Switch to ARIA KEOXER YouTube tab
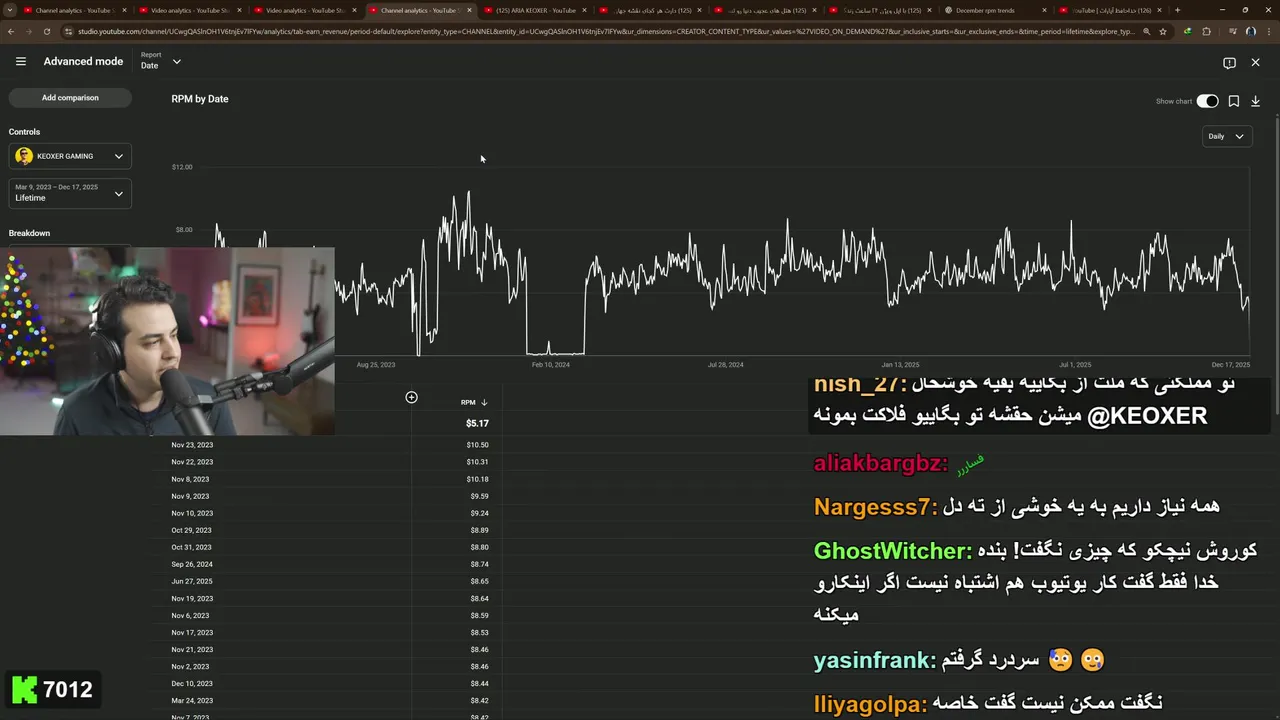The width and height of the screenshot is (1280, 720). [535, 10]
